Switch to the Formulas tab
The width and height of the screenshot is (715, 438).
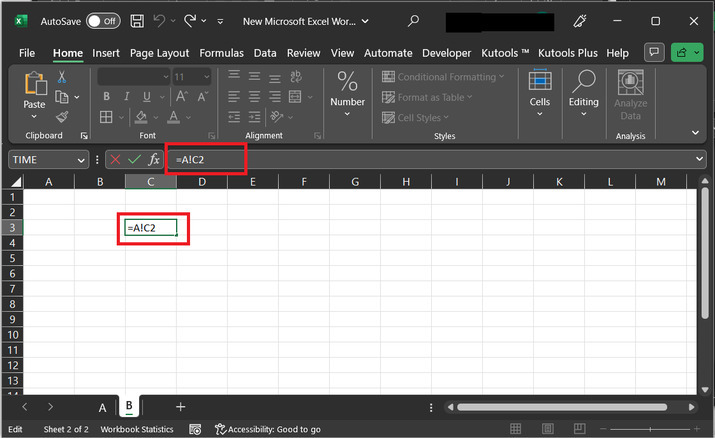[x=221, y=53]
